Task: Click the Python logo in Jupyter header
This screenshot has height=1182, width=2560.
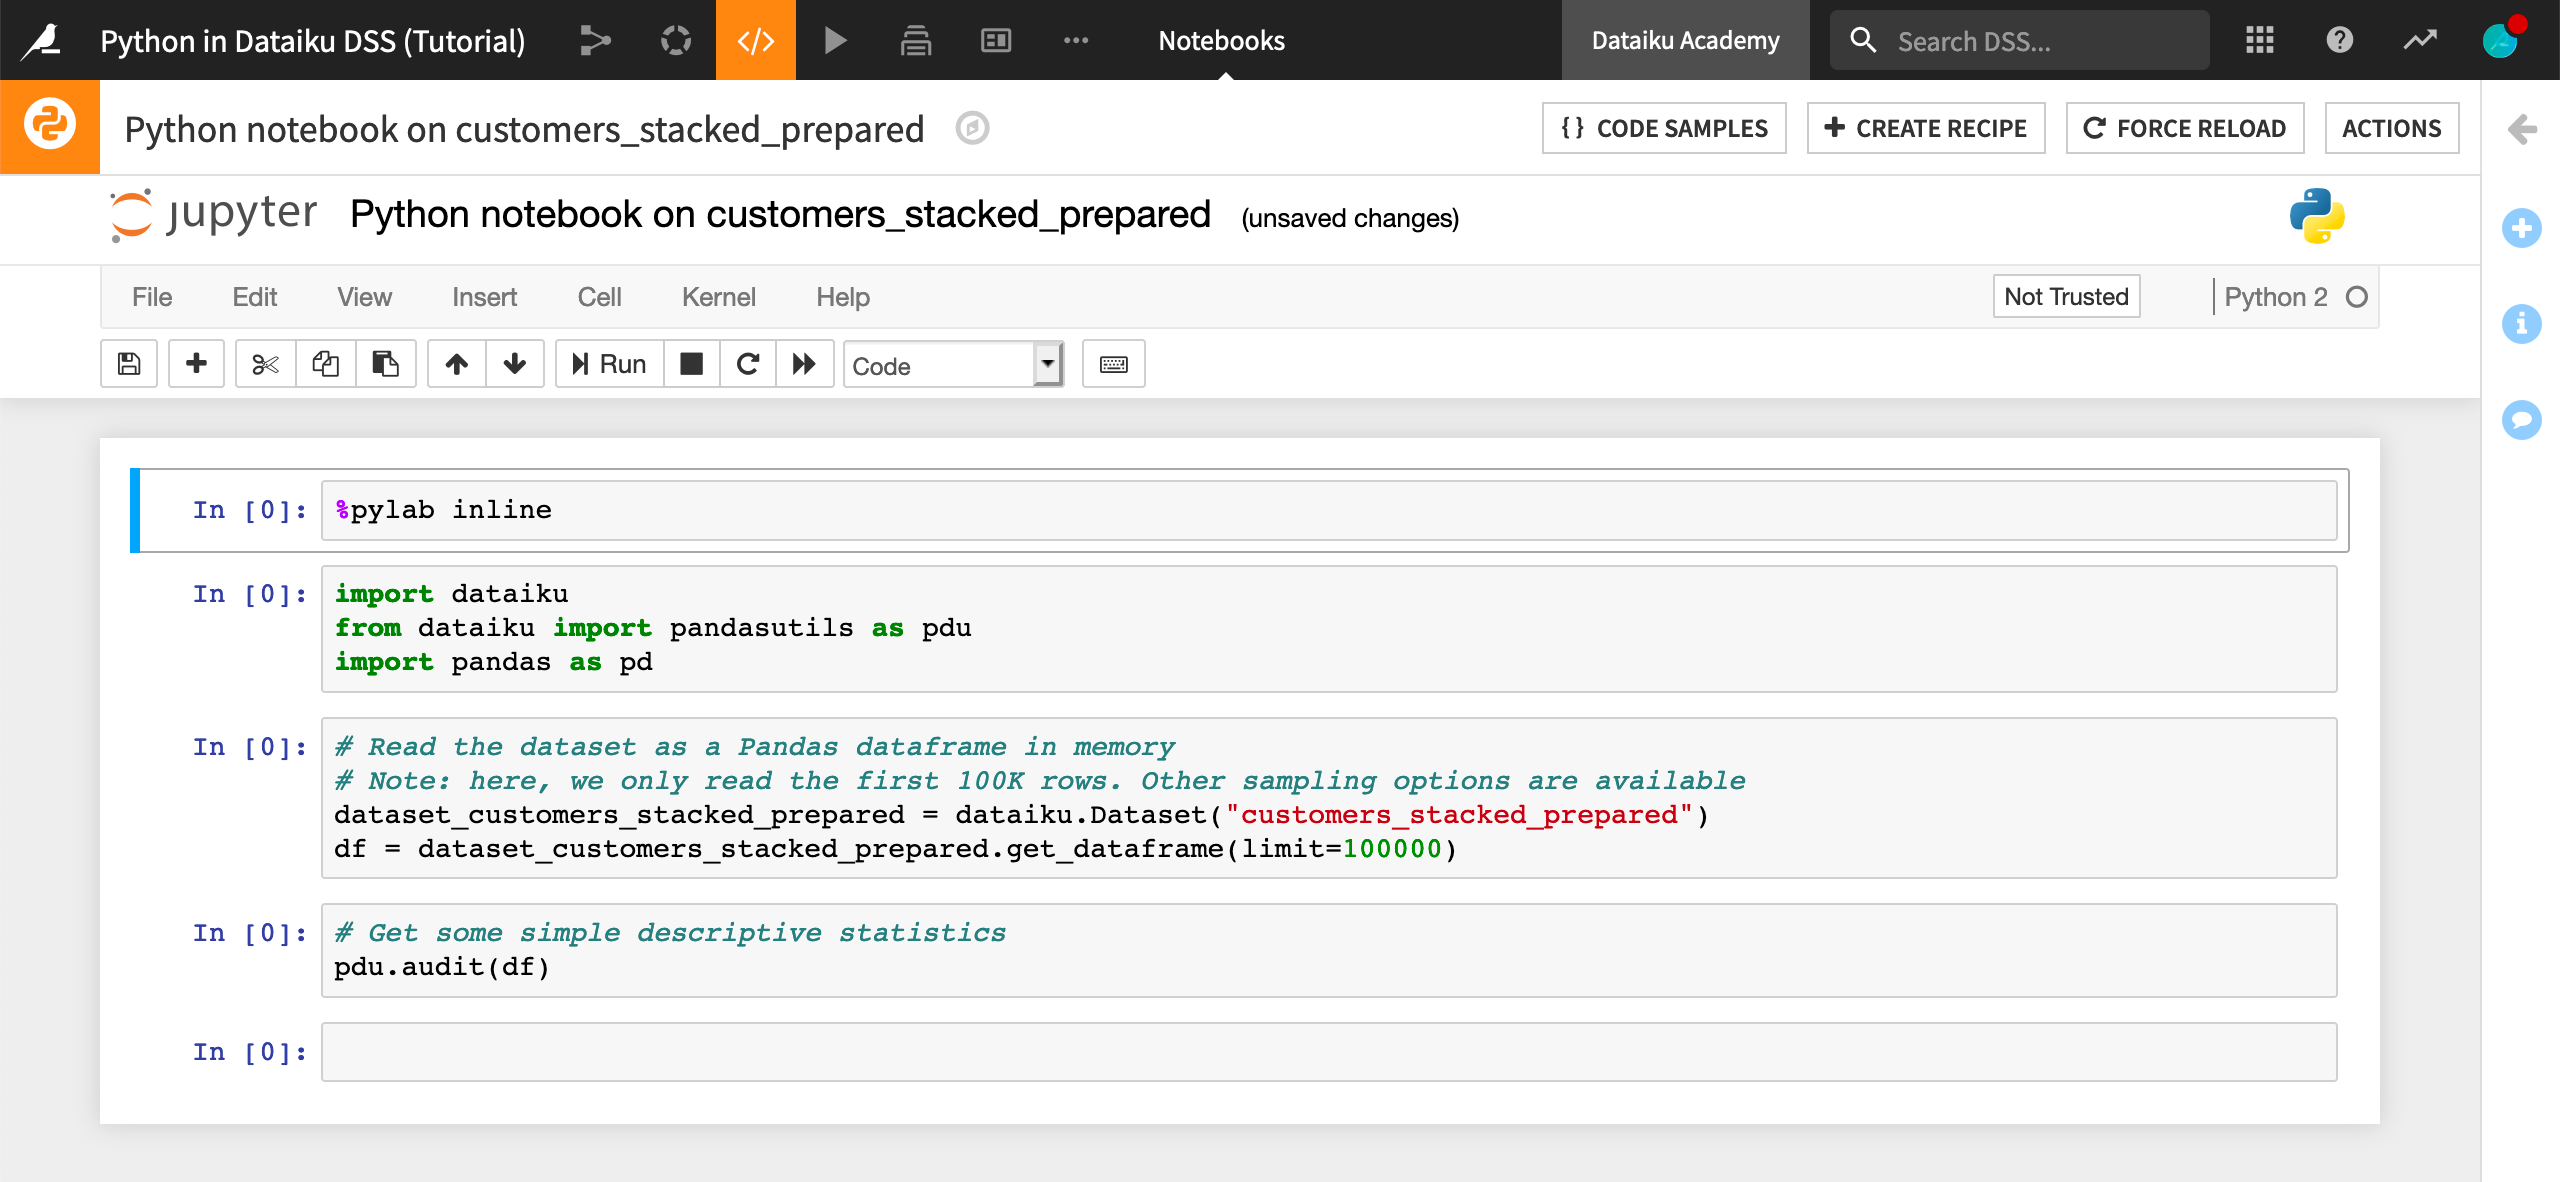Action: (2317, 216)
